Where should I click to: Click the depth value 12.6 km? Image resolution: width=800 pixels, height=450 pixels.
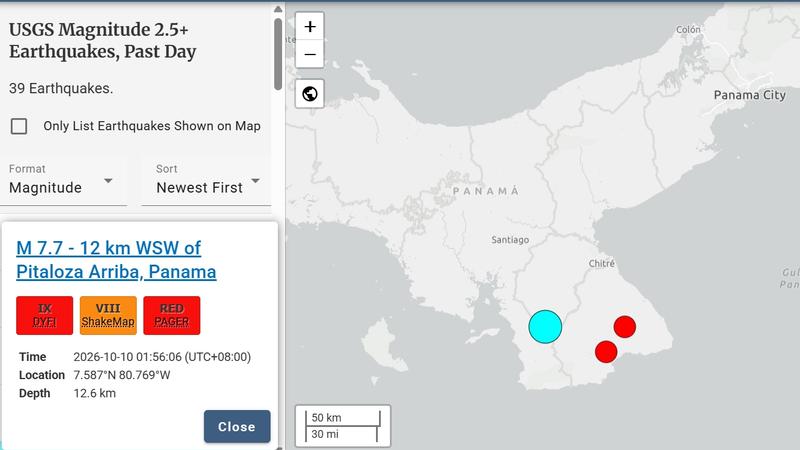(x=94, y=393)
